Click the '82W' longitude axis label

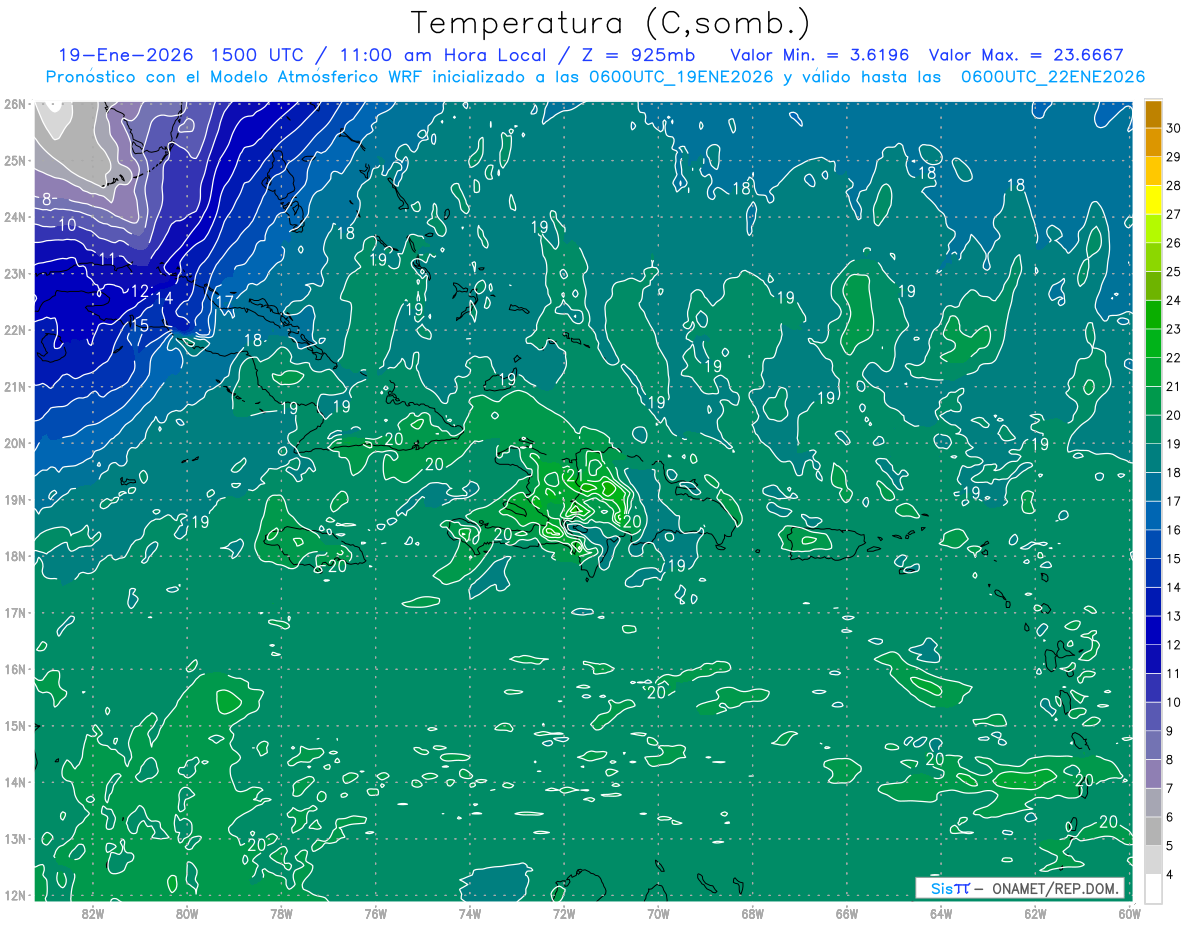(x=92, y=913)
